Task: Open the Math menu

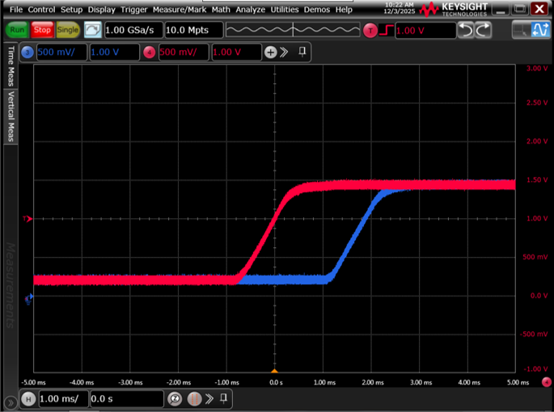Action: 221,10
